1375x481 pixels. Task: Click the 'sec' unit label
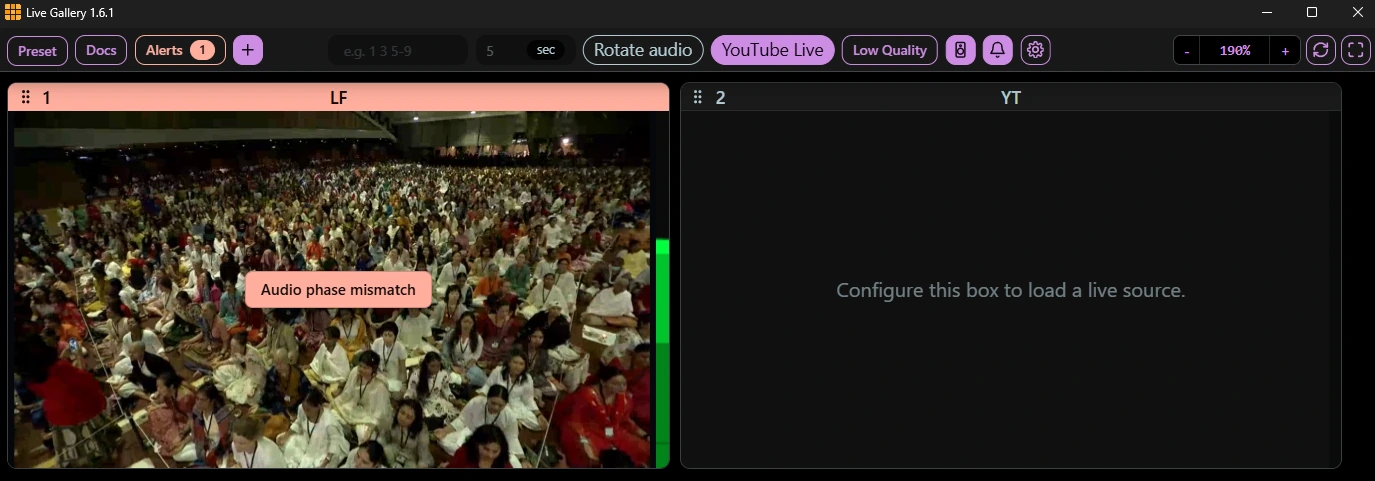tap(546, 50)
